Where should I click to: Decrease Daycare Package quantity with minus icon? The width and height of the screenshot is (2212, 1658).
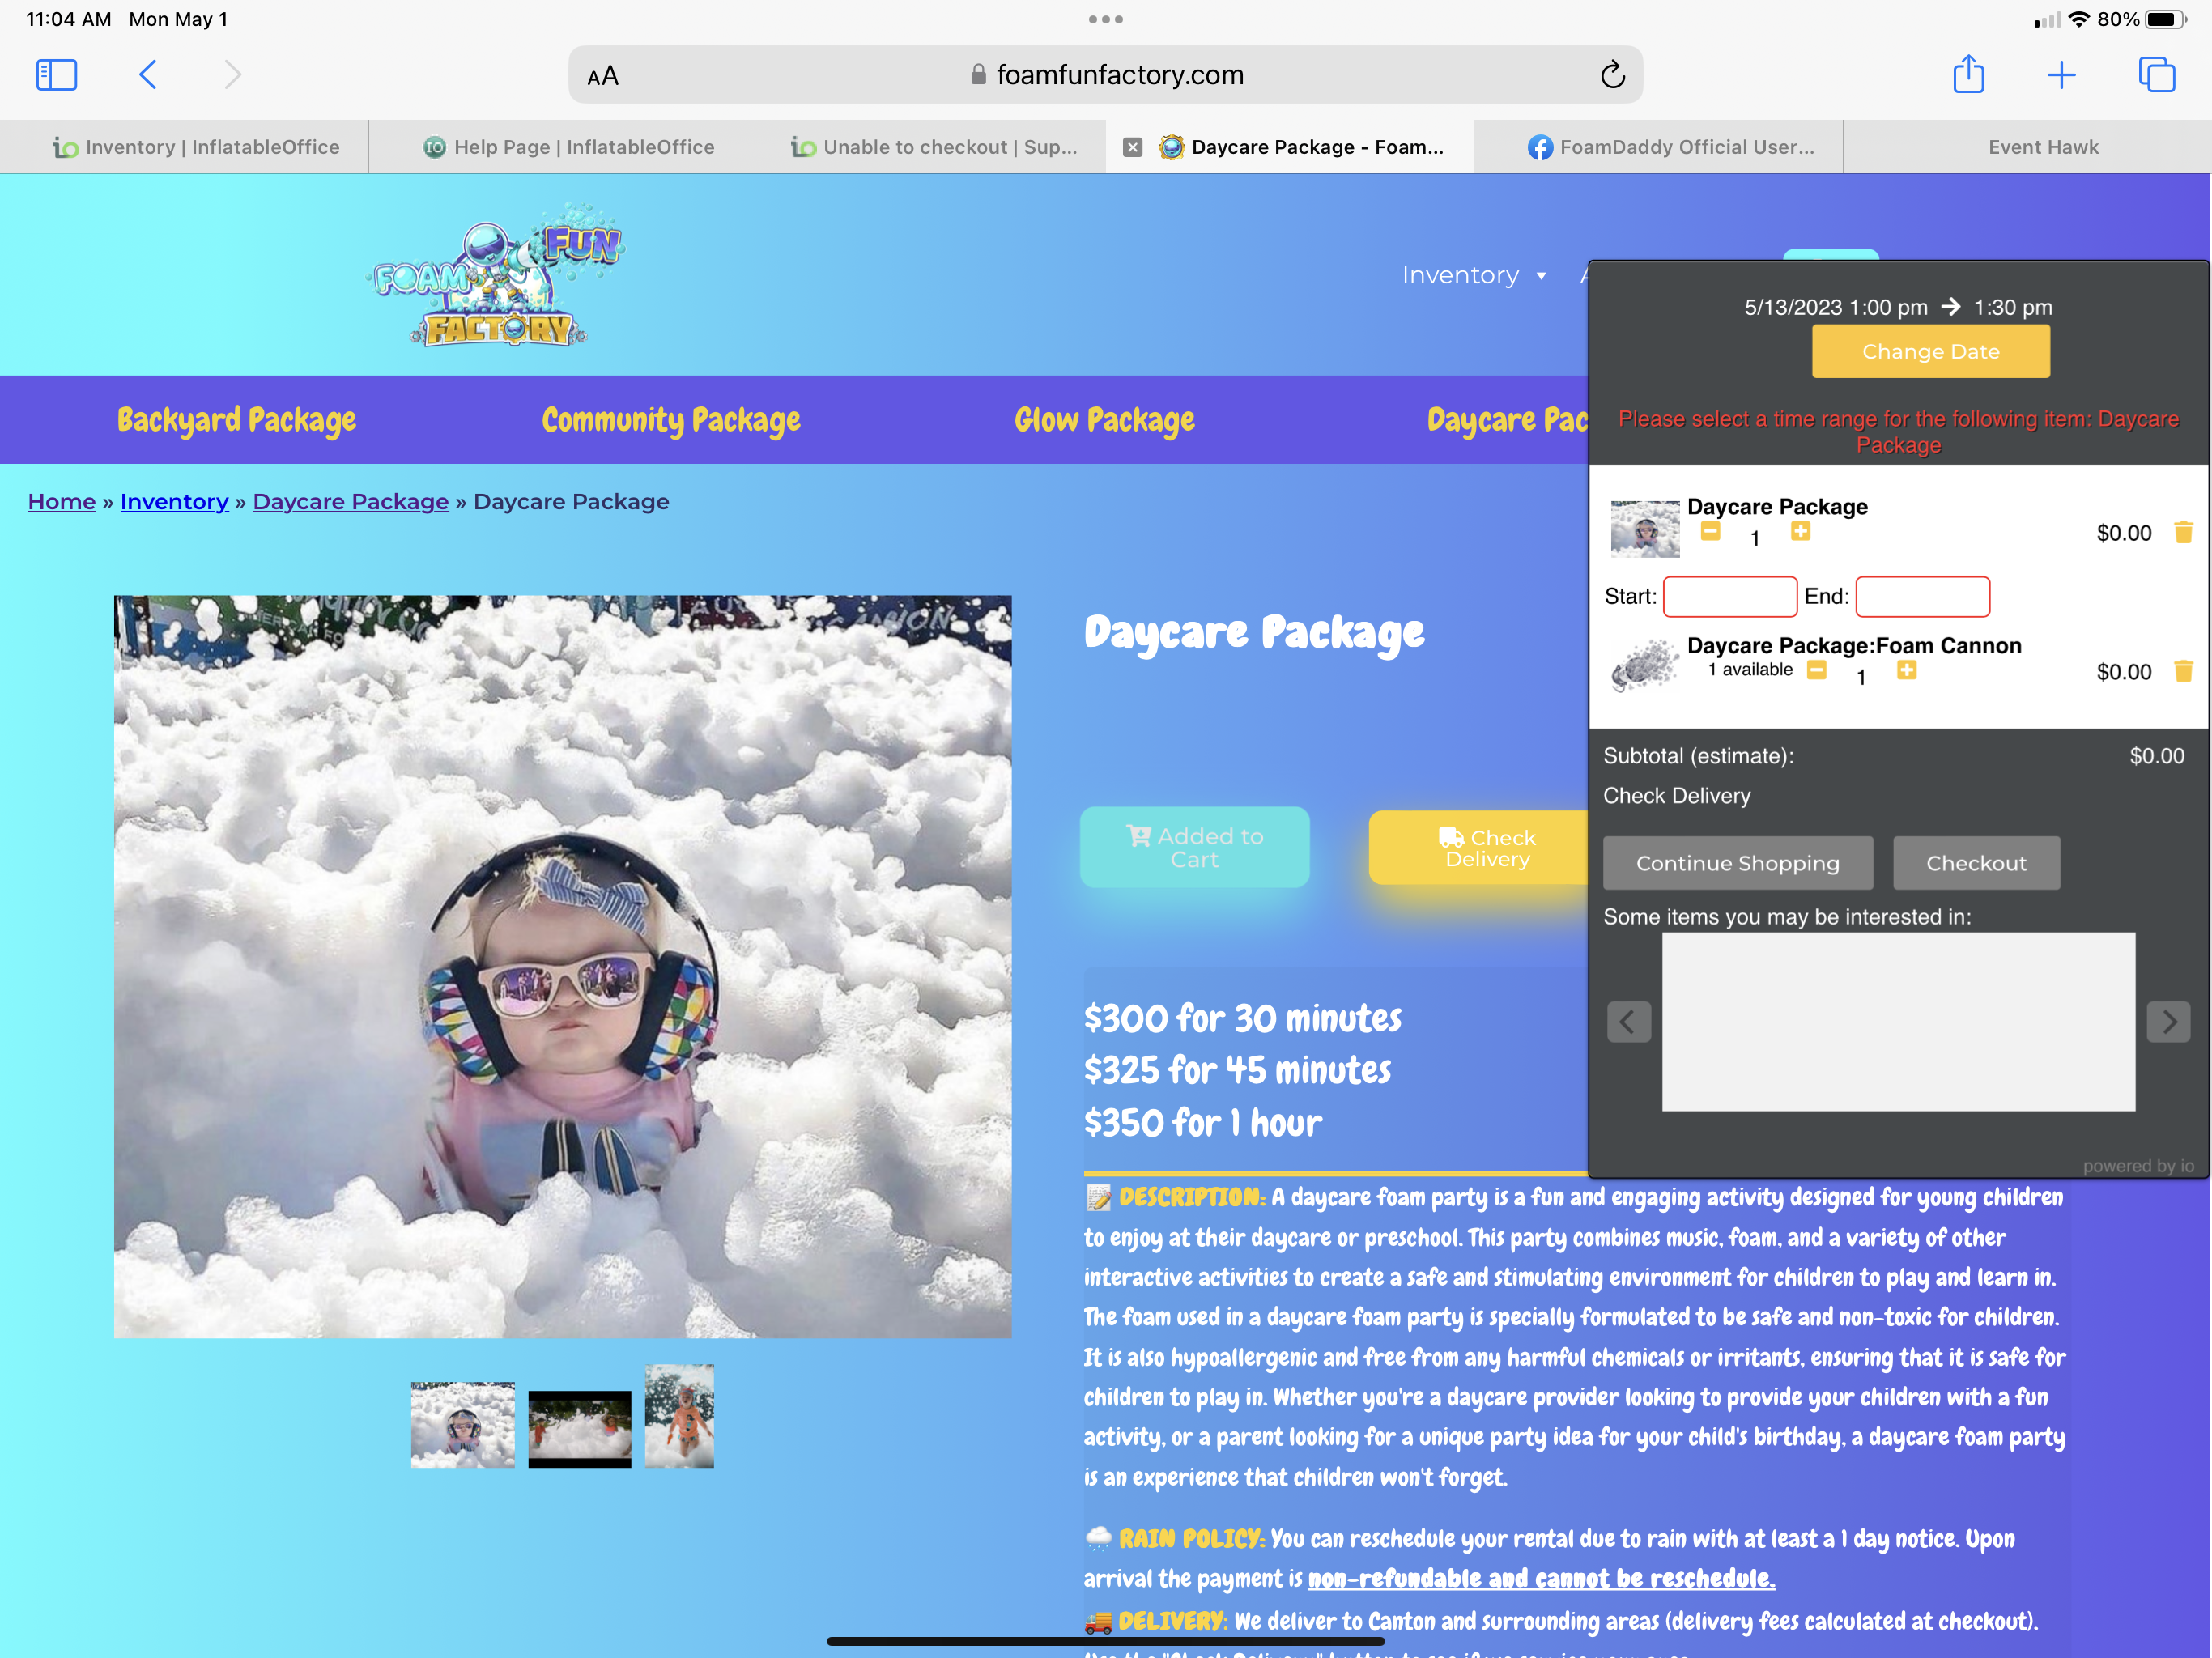[1710, 531]
